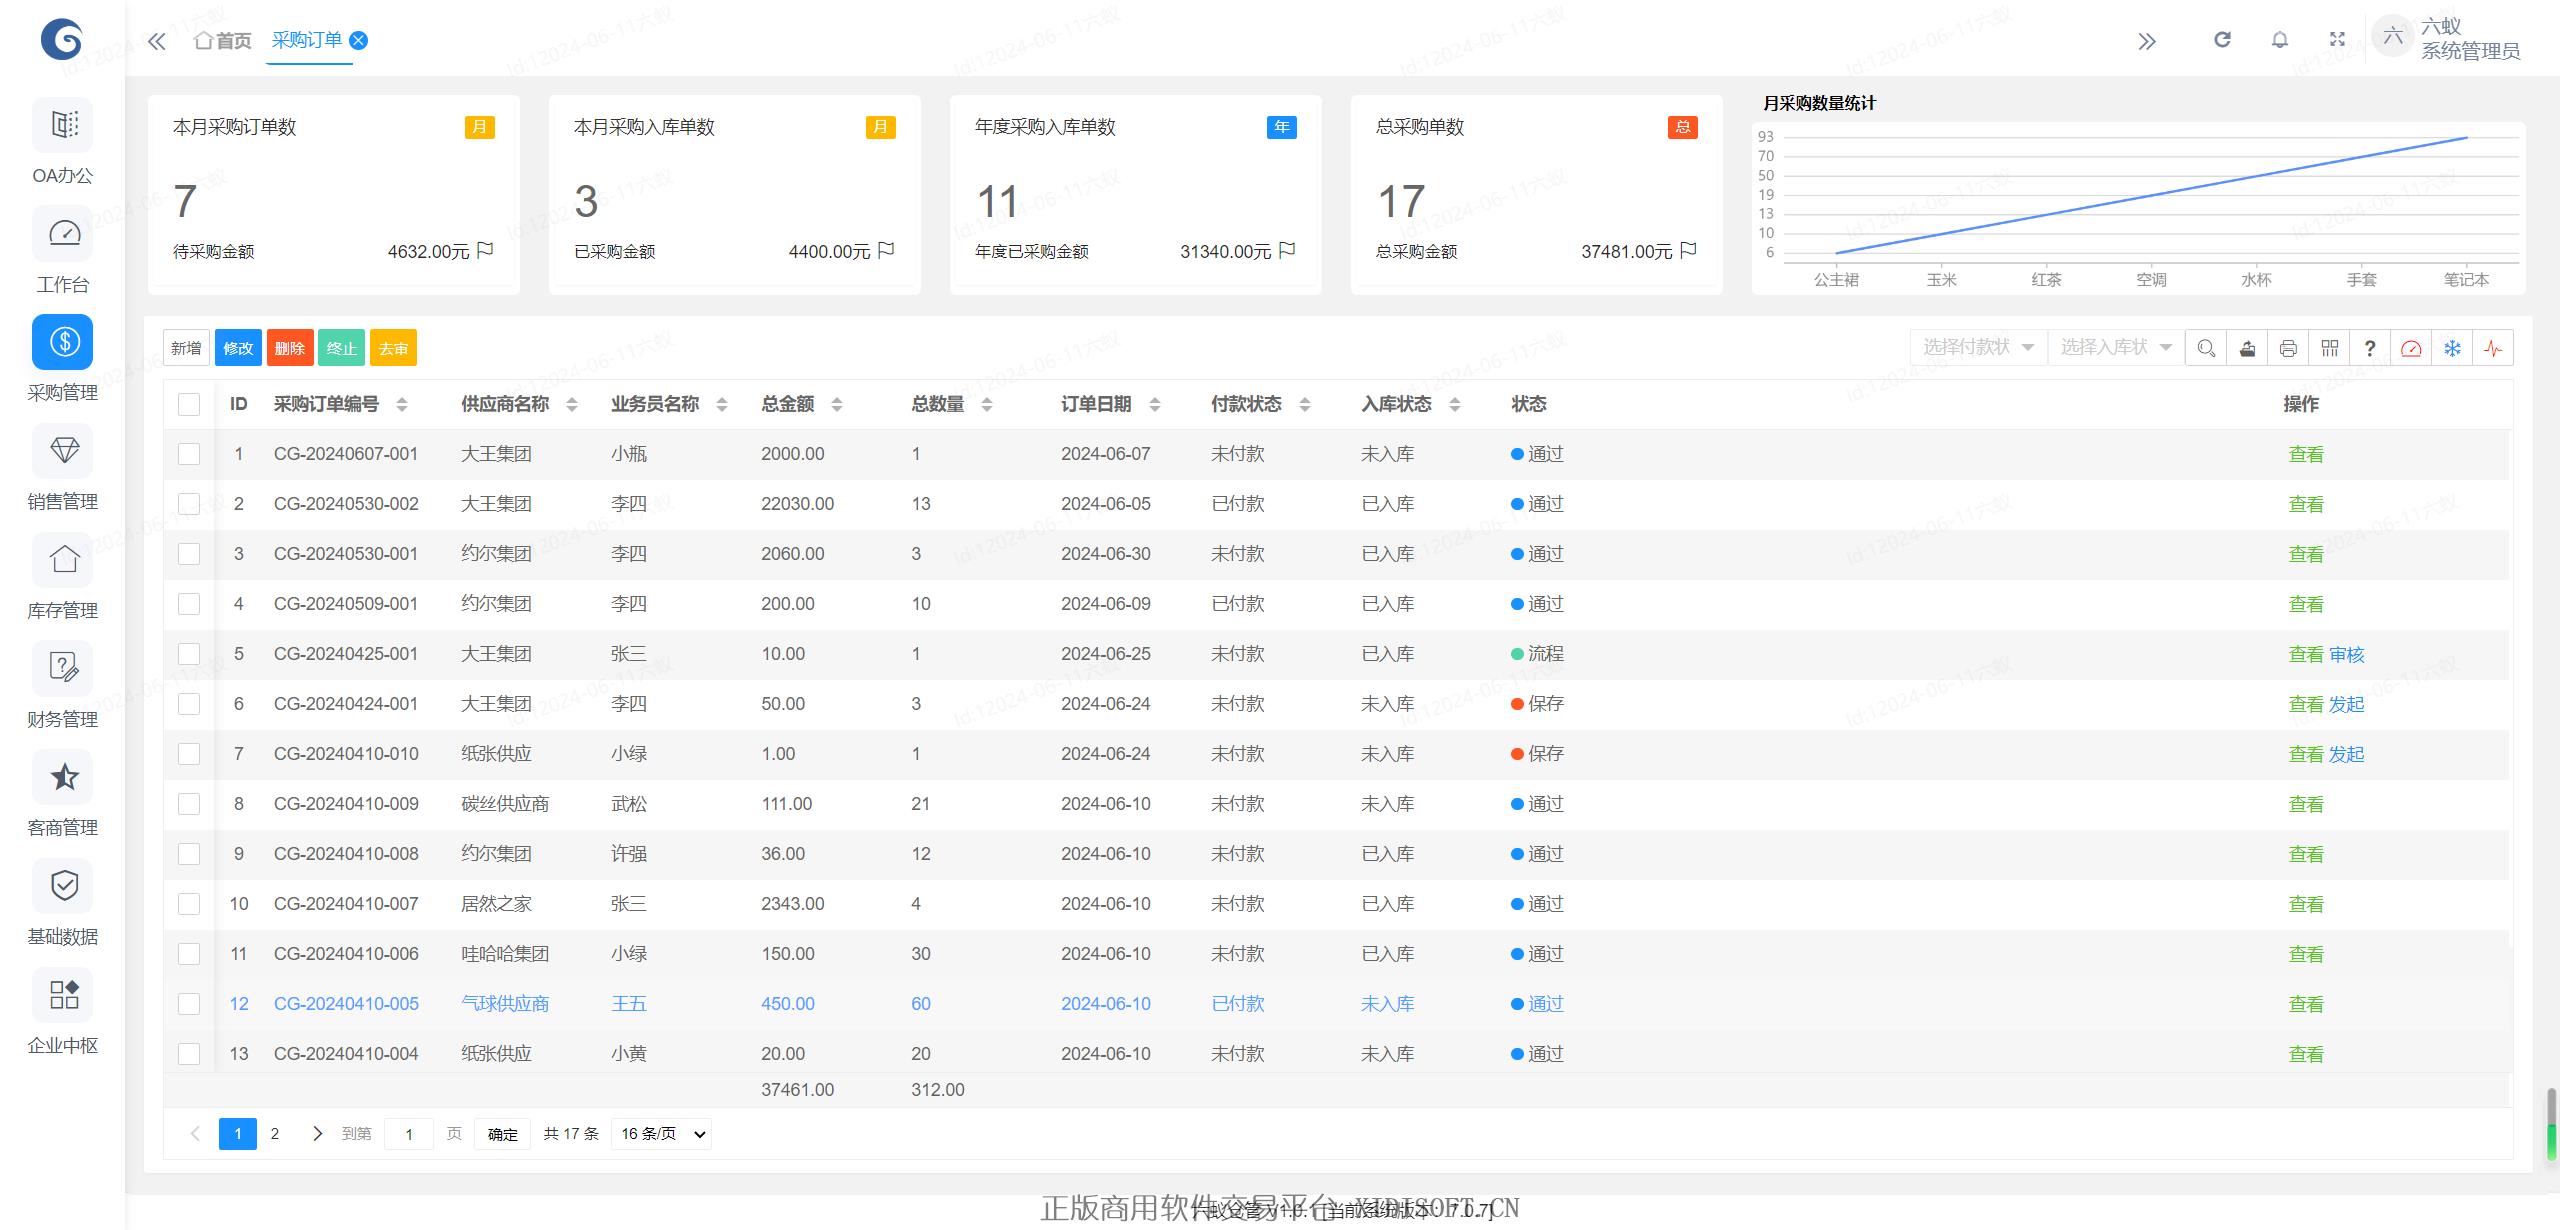The width and height of the screenshot is (2560, 1230).
Task: Open the notification bell
Action: pyautogui.click(x=2280, y=40)
